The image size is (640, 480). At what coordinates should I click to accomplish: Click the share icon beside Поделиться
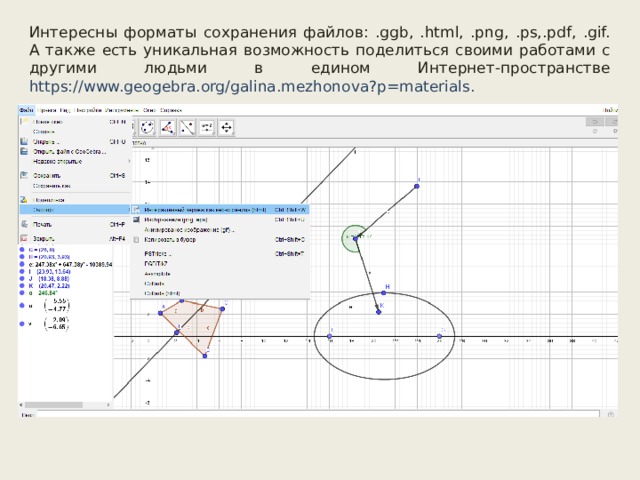click(x=24, y=200)
